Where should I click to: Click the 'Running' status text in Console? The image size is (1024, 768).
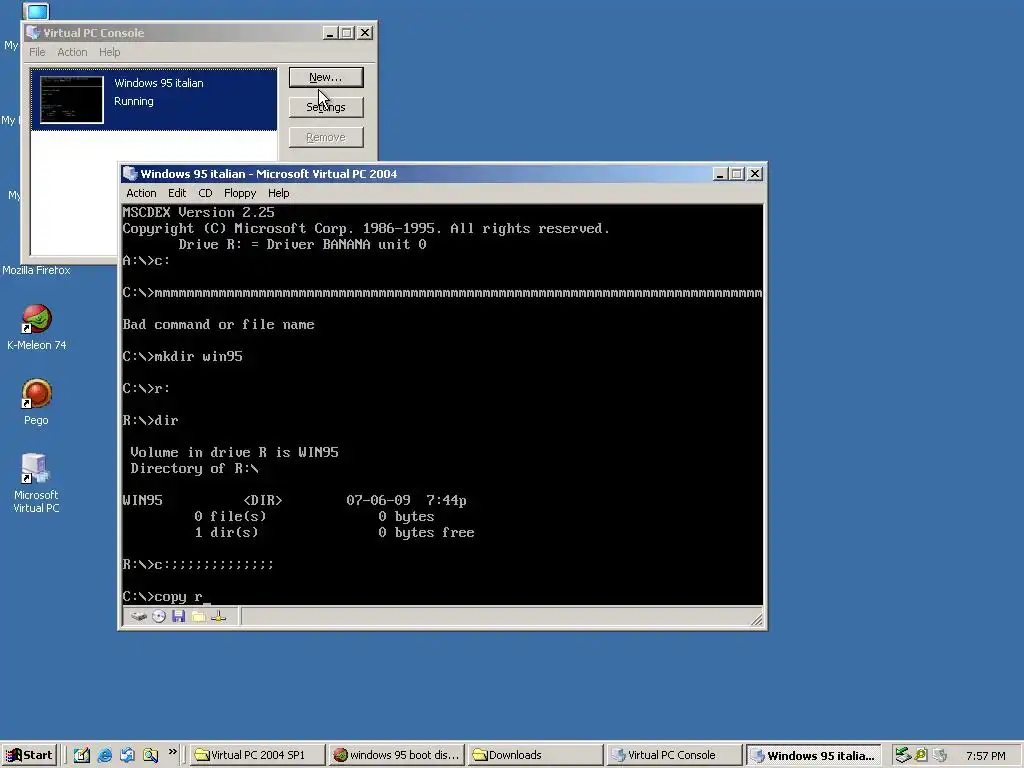point(134,101)
